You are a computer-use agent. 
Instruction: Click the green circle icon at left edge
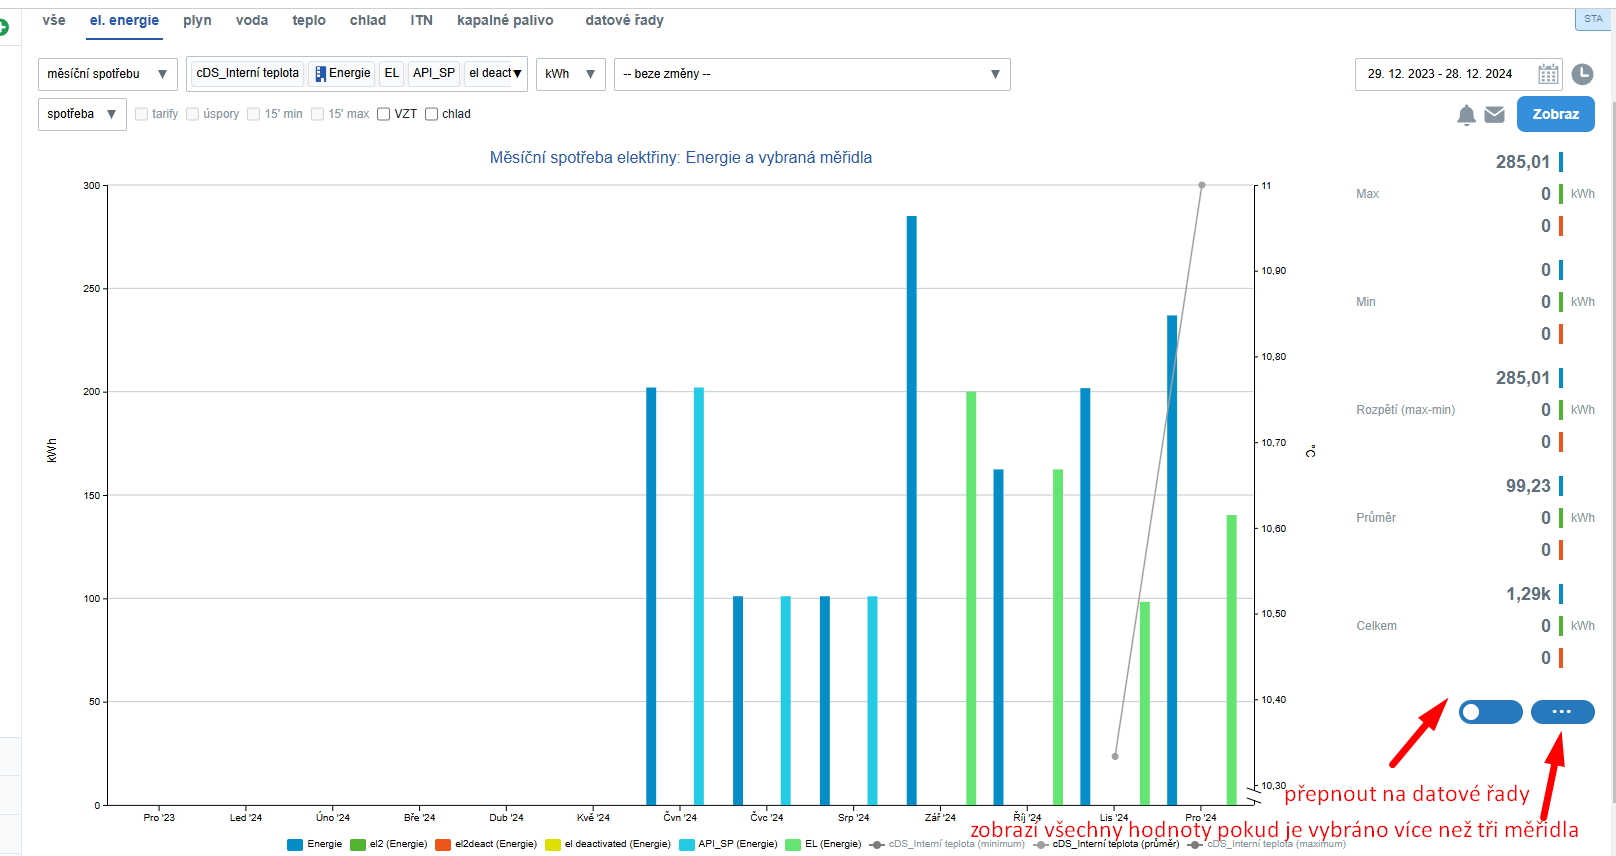[x=3, y=27]
